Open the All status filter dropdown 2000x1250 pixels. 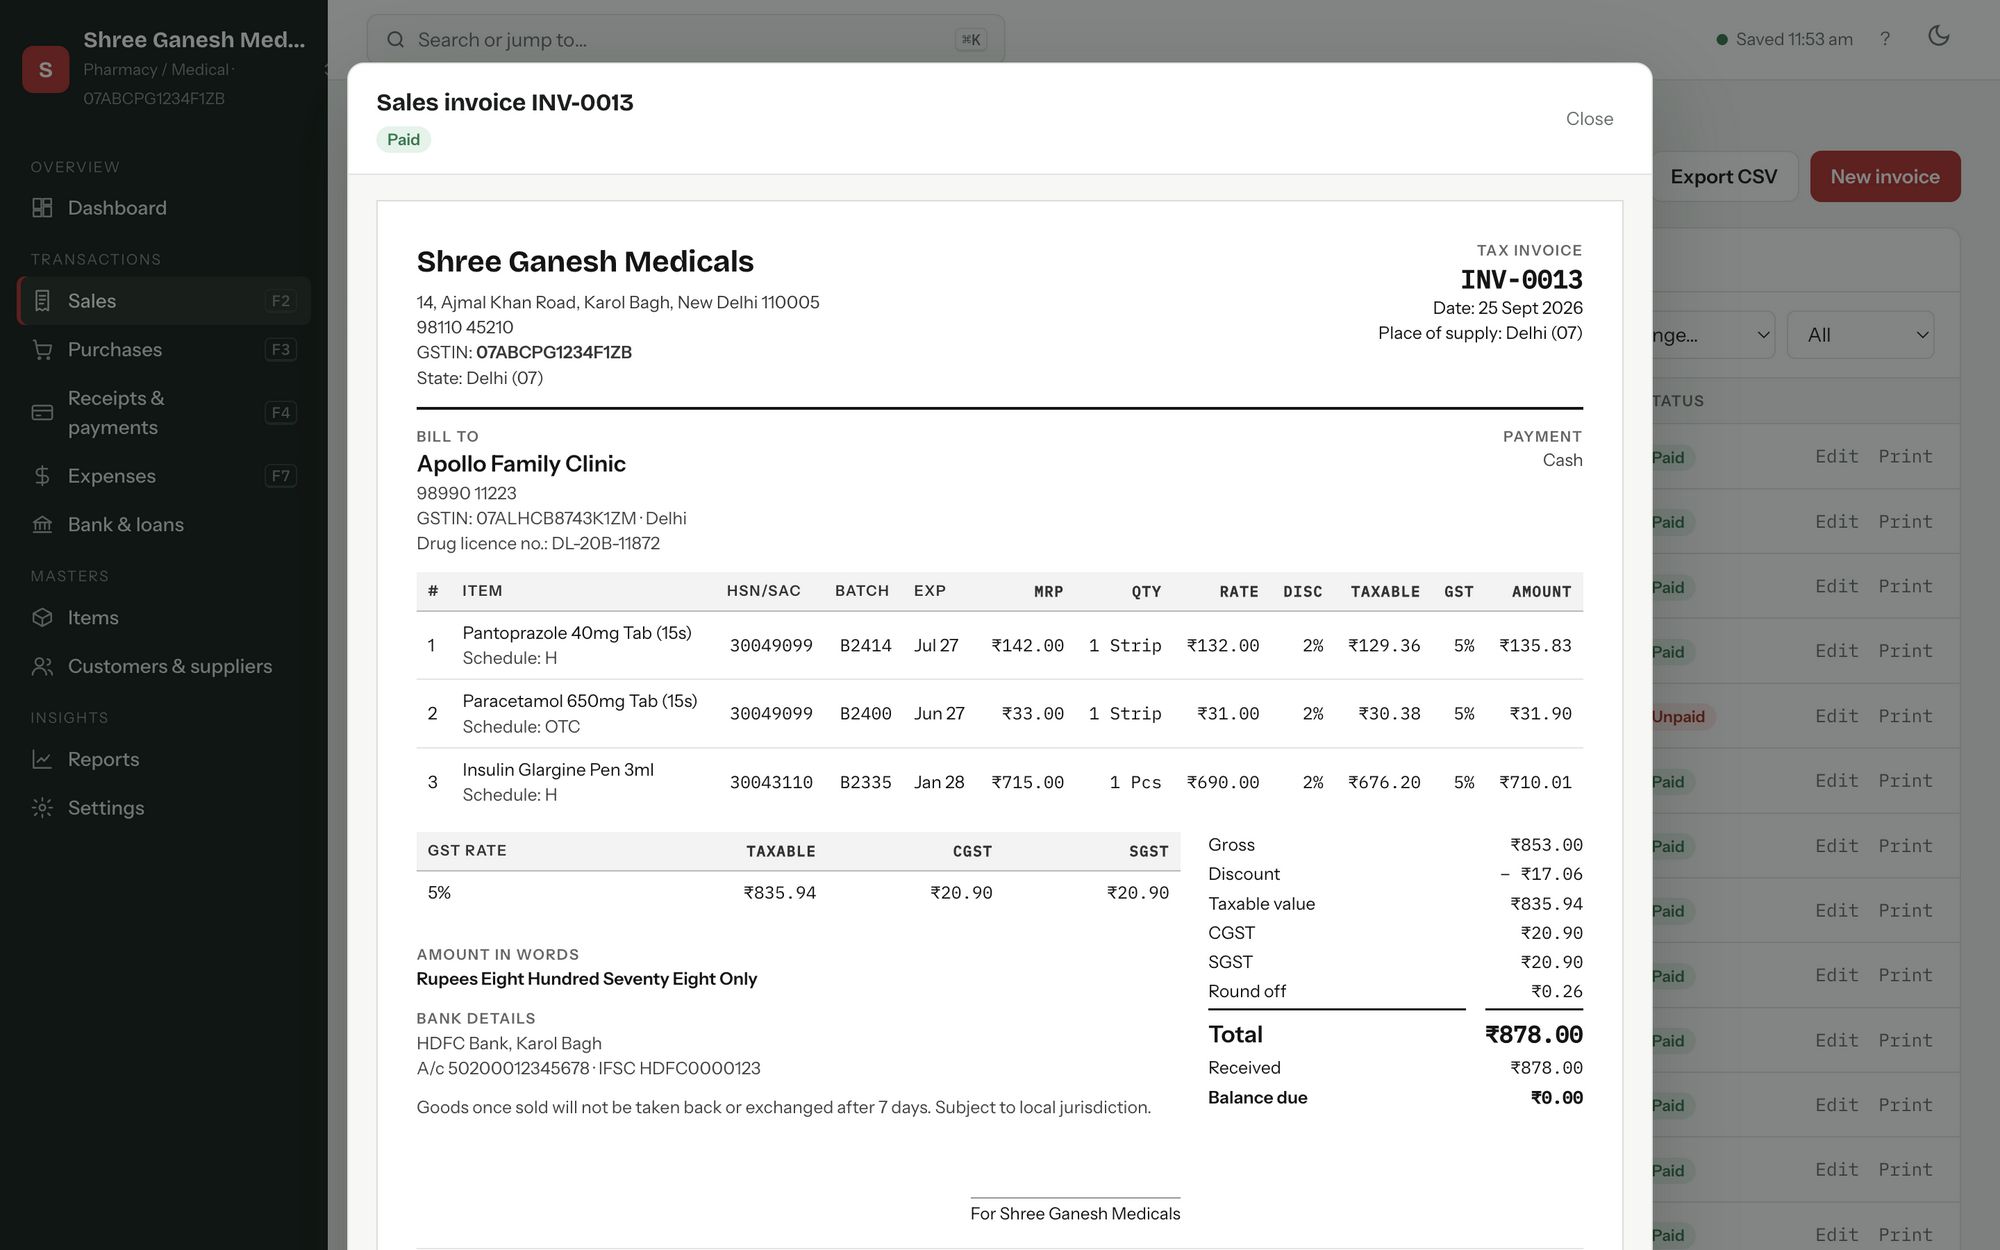(1861, 335)
